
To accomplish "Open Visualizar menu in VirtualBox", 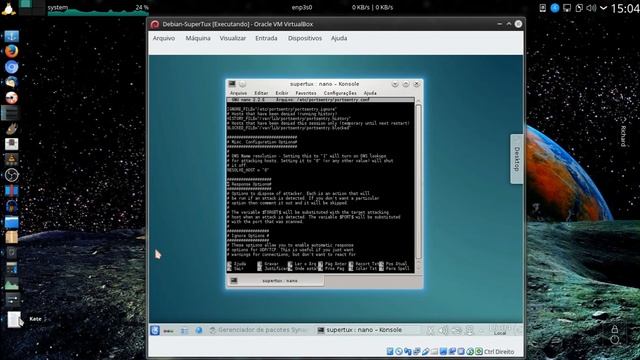I will (x=233, y=38).
